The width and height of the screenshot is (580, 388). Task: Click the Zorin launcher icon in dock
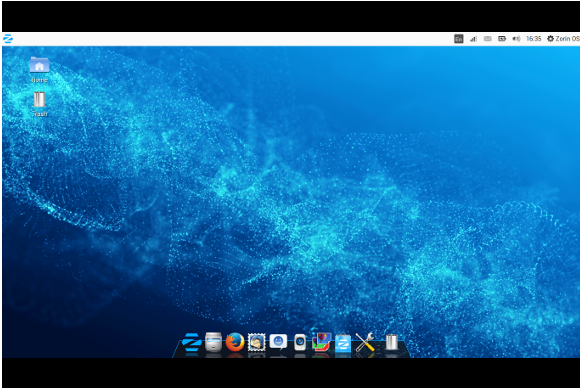pyautogui.click(x=192, y=342)
